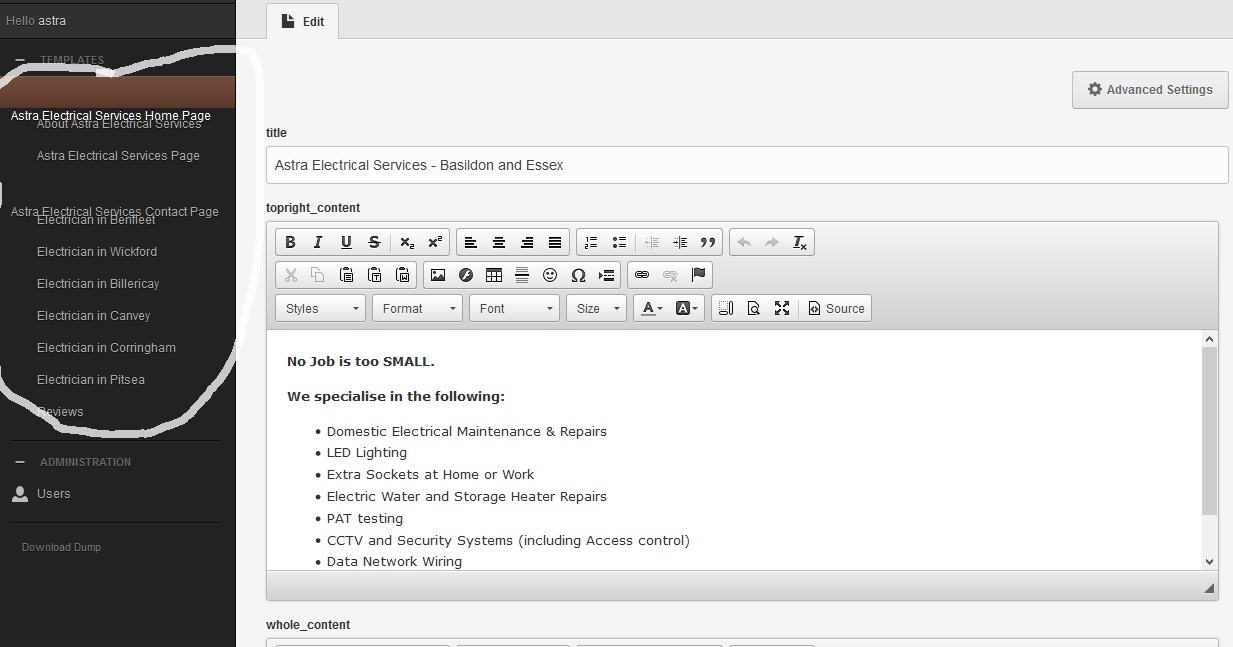
Task: Click the Copy icon
Action: coord(318,275)
